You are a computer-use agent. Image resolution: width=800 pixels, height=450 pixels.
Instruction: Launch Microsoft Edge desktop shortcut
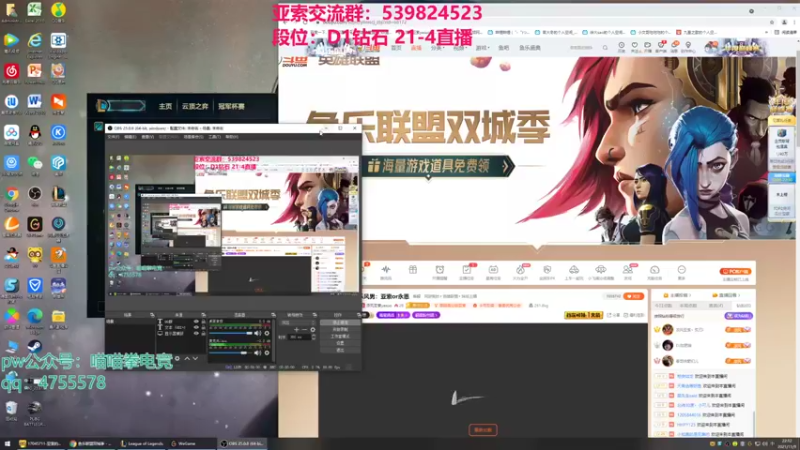coord(35,316)
